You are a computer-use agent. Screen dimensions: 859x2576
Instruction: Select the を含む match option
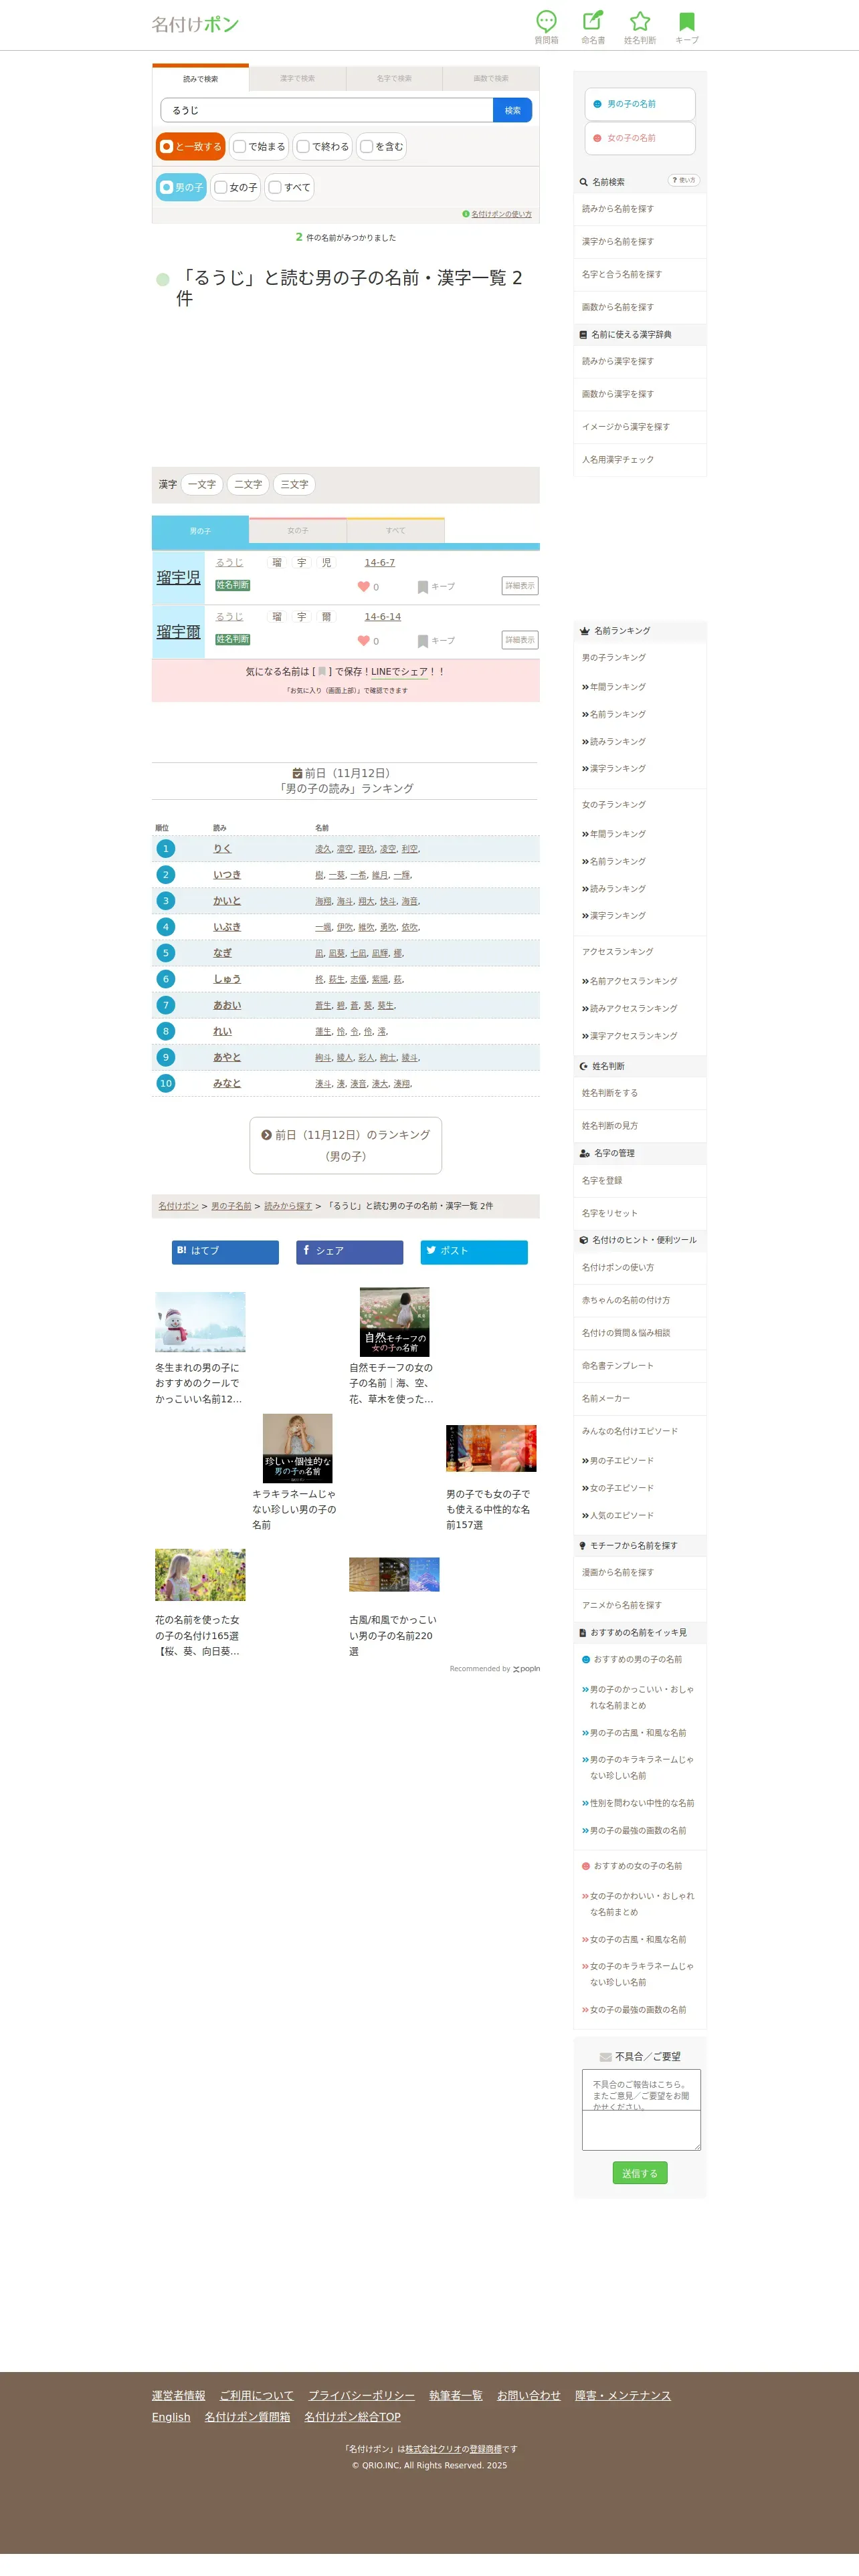381,147
